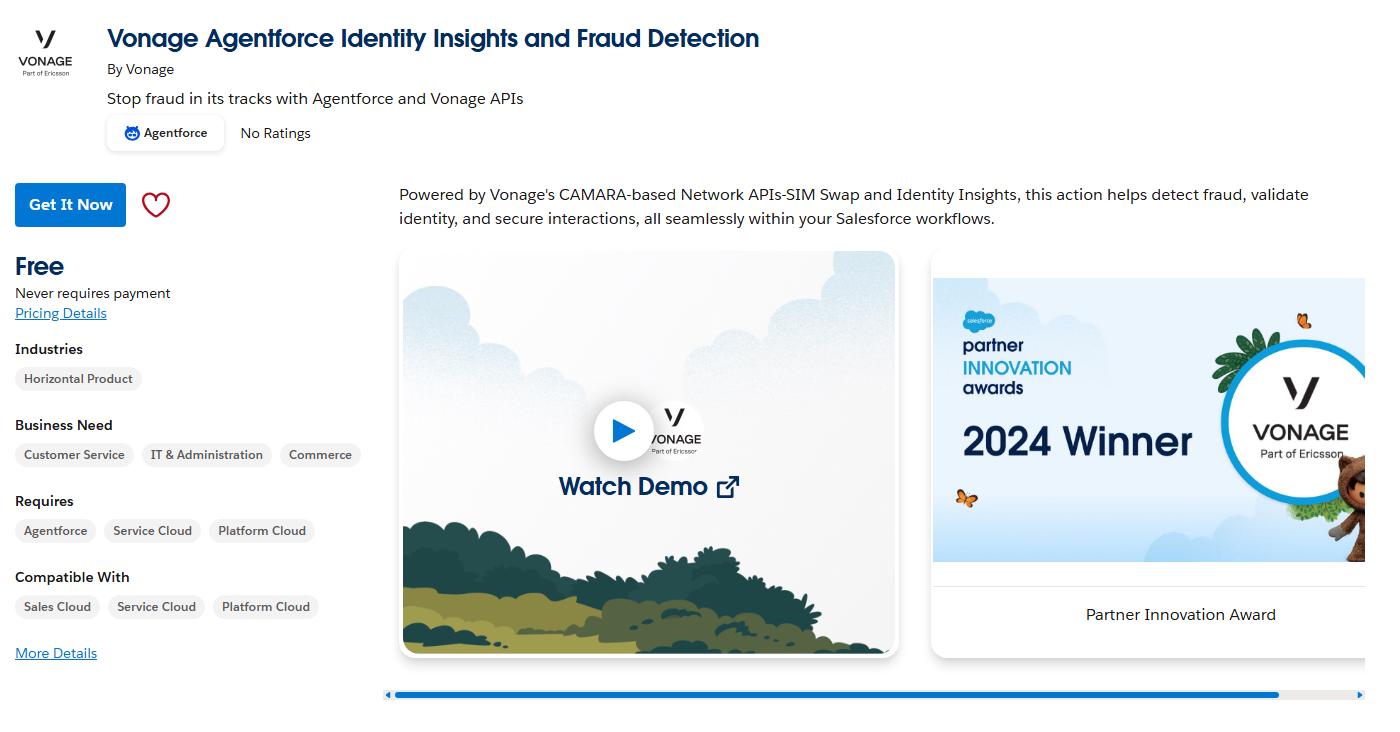
Task: Click the Vonage logo on the award image
Action: click(x=1300, y=417)
